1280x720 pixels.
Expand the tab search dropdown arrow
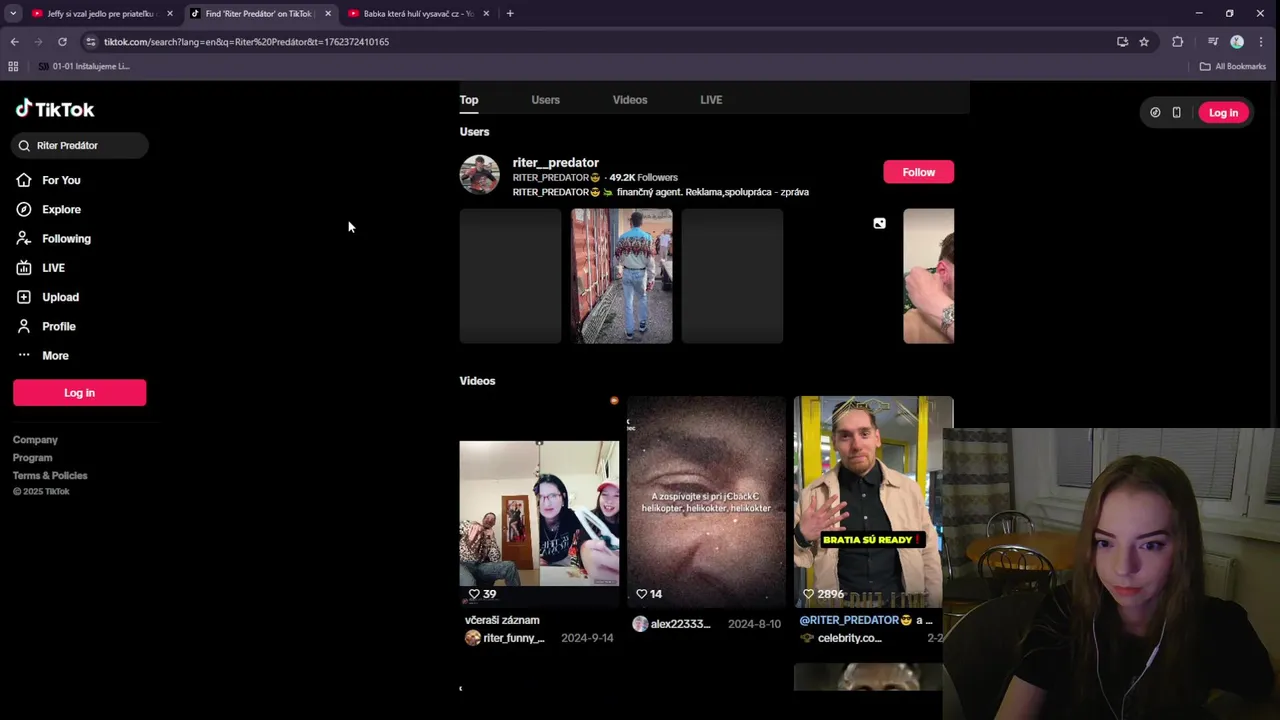[x=13, y=13]
